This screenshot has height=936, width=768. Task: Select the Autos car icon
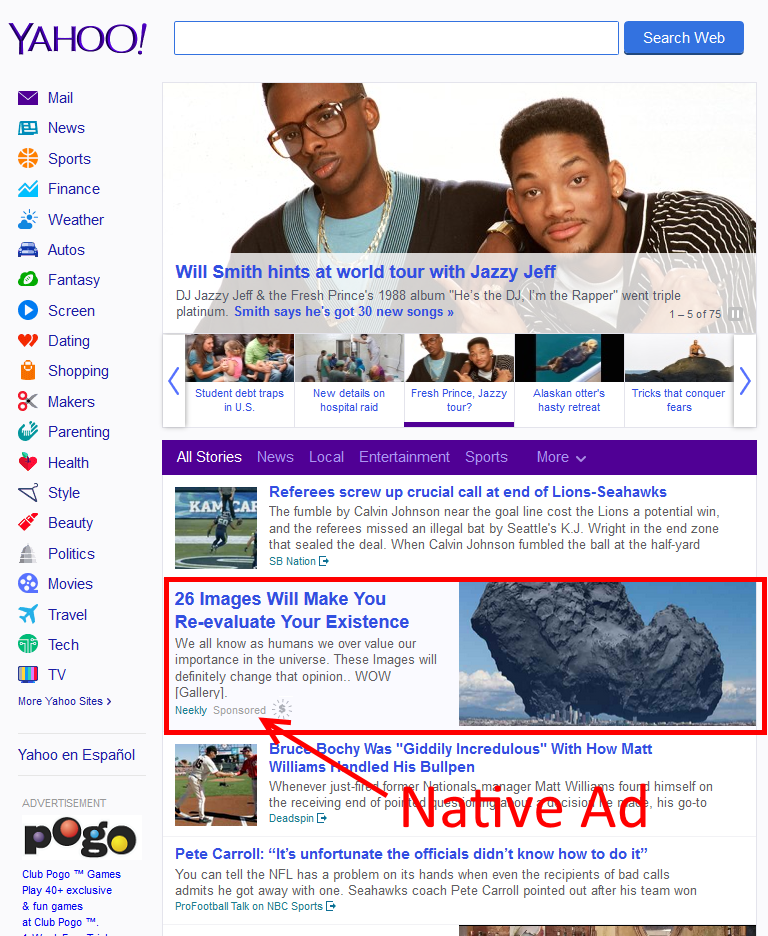[28, 250]
